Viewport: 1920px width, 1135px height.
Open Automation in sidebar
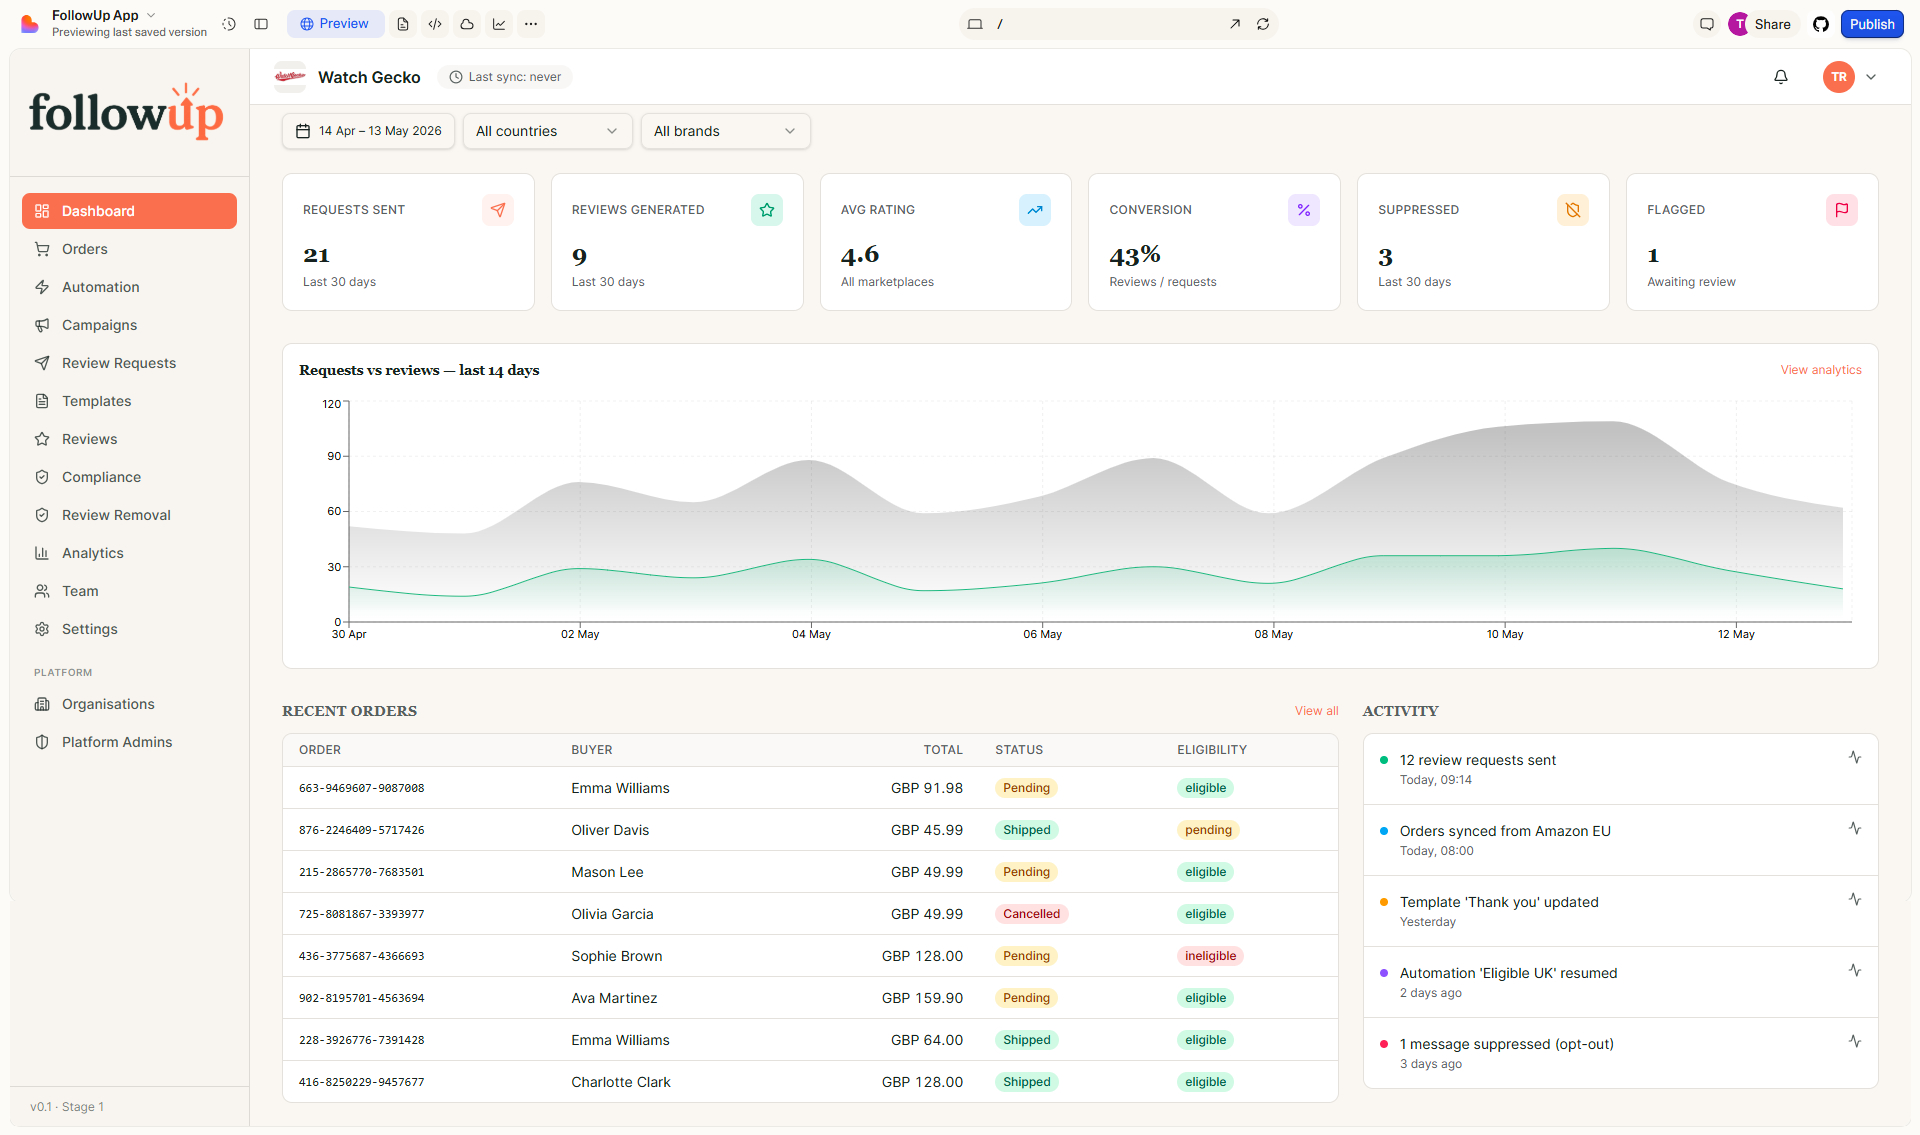pyautogui.click(x=129, y=287)
